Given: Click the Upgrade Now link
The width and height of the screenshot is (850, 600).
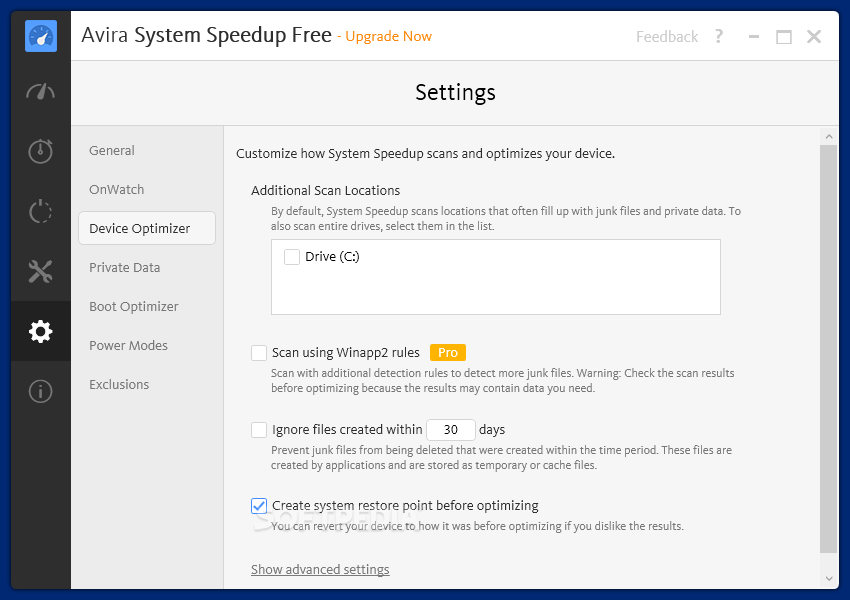Looking at the screenshot, I should click(388, 36).
